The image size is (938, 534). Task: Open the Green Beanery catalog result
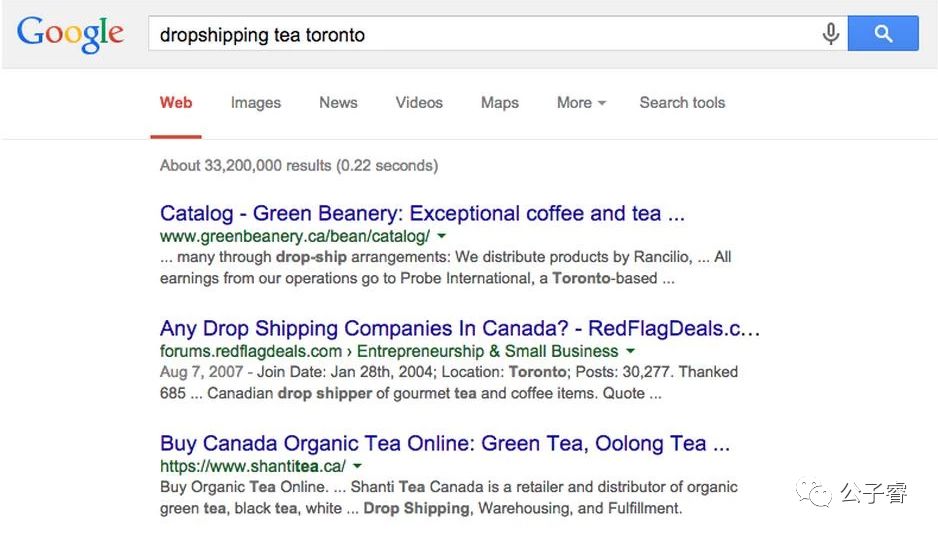point(422,213)
